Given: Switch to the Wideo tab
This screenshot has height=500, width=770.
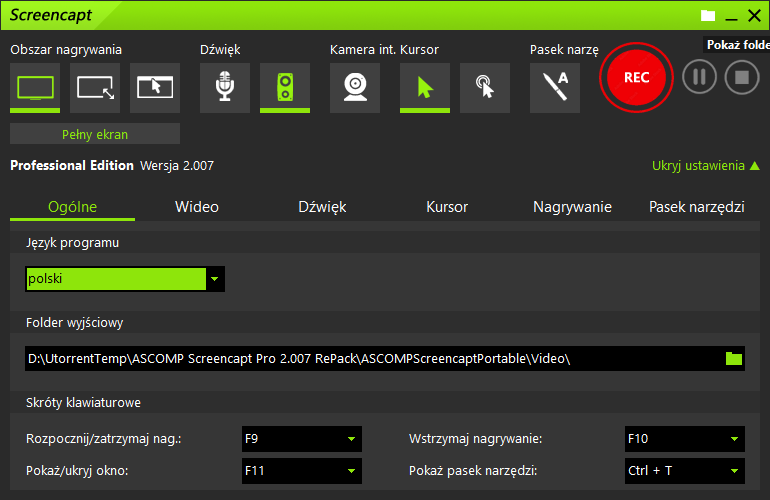Looking at the screenshot, I should coord(197,207).
